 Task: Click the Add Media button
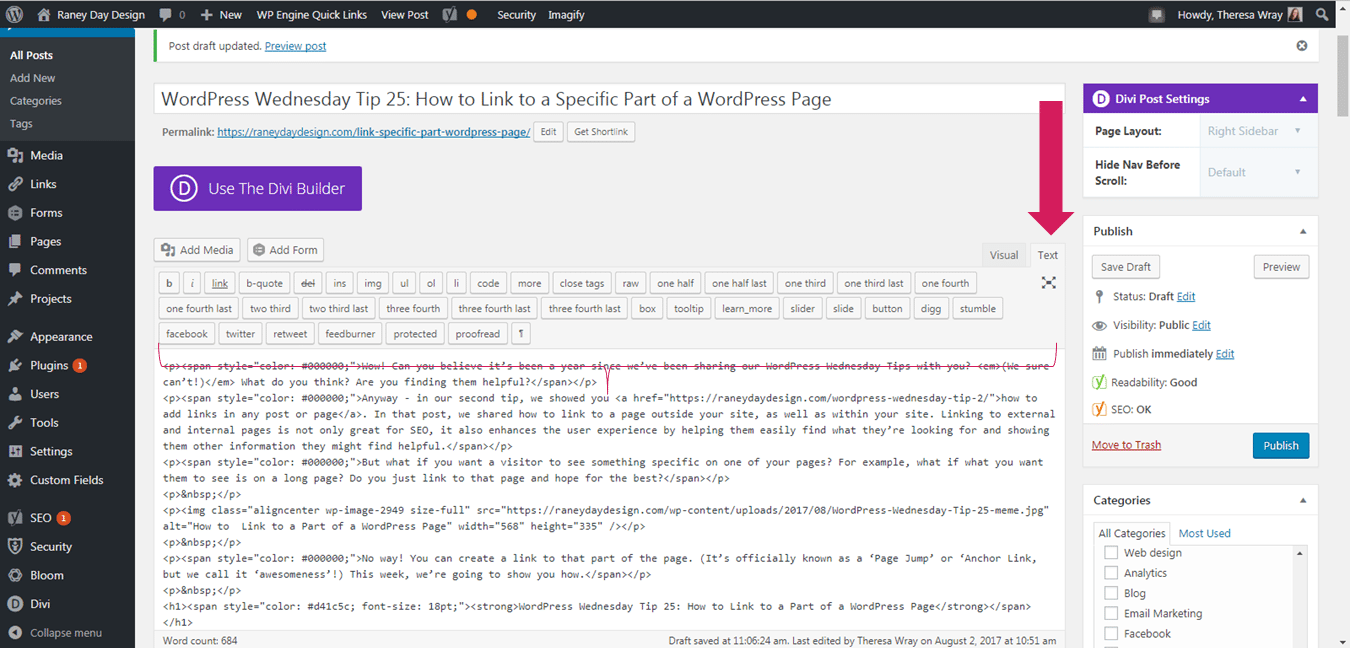click(x=197, y=250)
